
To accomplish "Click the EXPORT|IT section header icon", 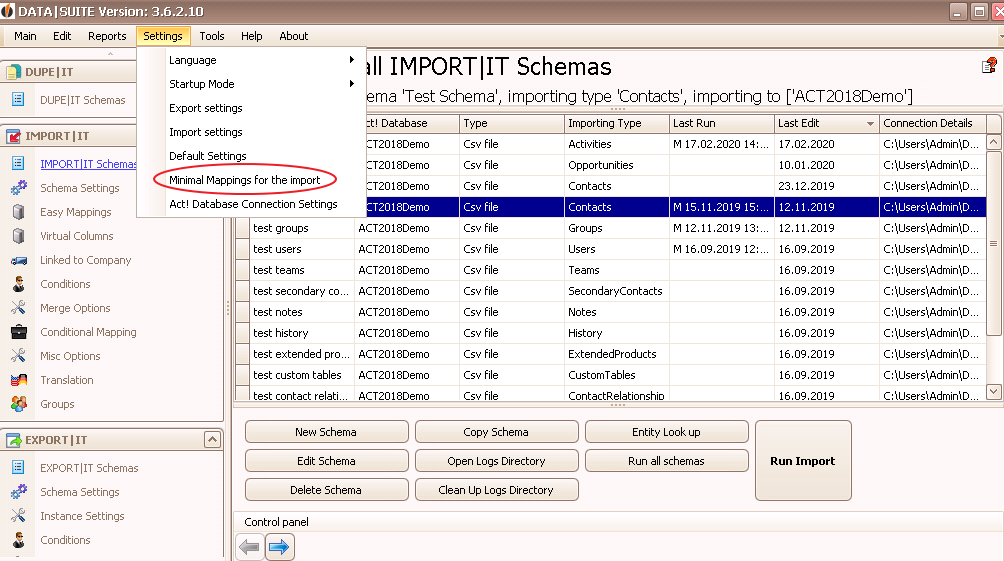I will point(13,440).
